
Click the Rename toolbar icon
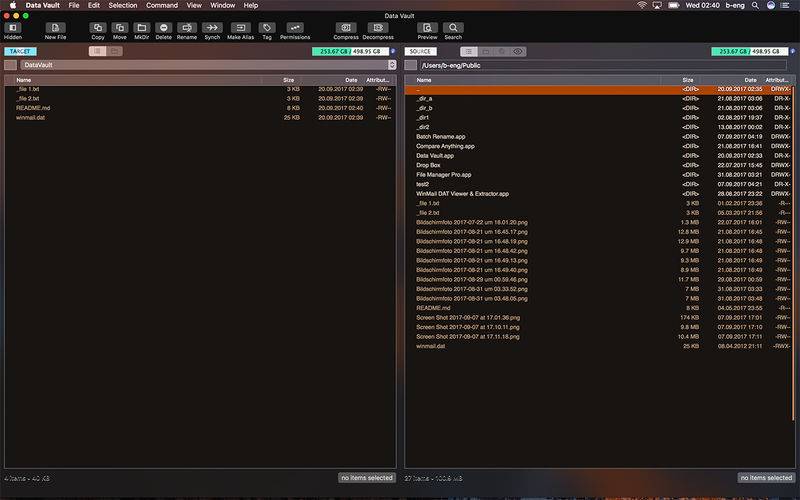[x=187, y=28]
